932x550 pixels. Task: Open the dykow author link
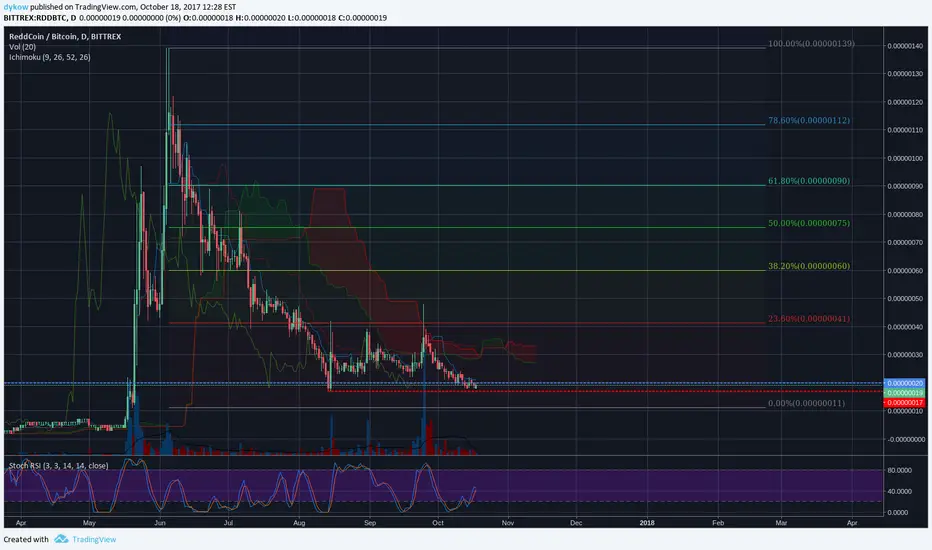click(16, 7)
